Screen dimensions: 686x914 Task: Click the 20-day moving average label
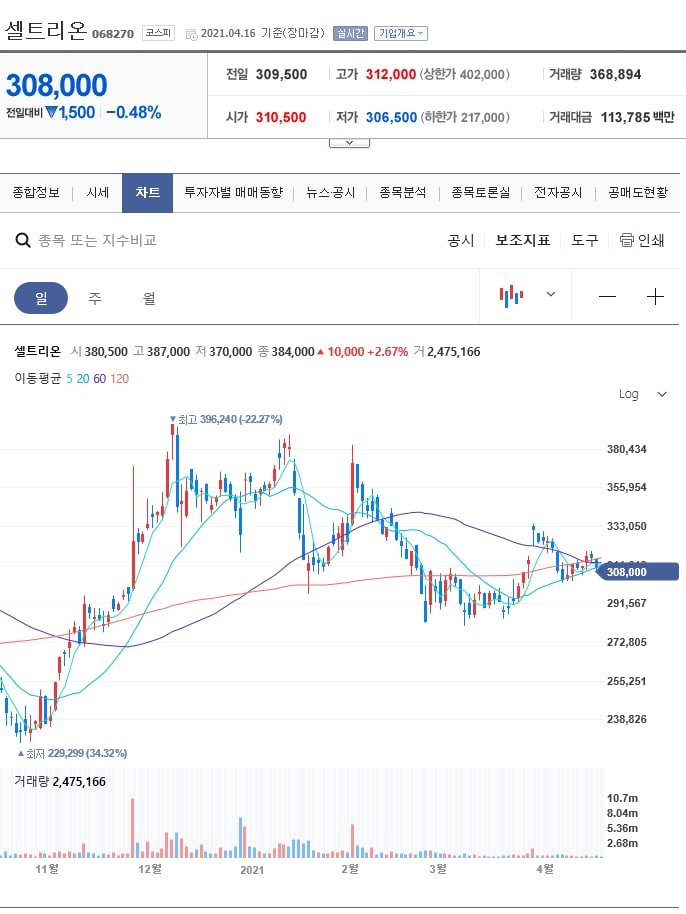83,379
